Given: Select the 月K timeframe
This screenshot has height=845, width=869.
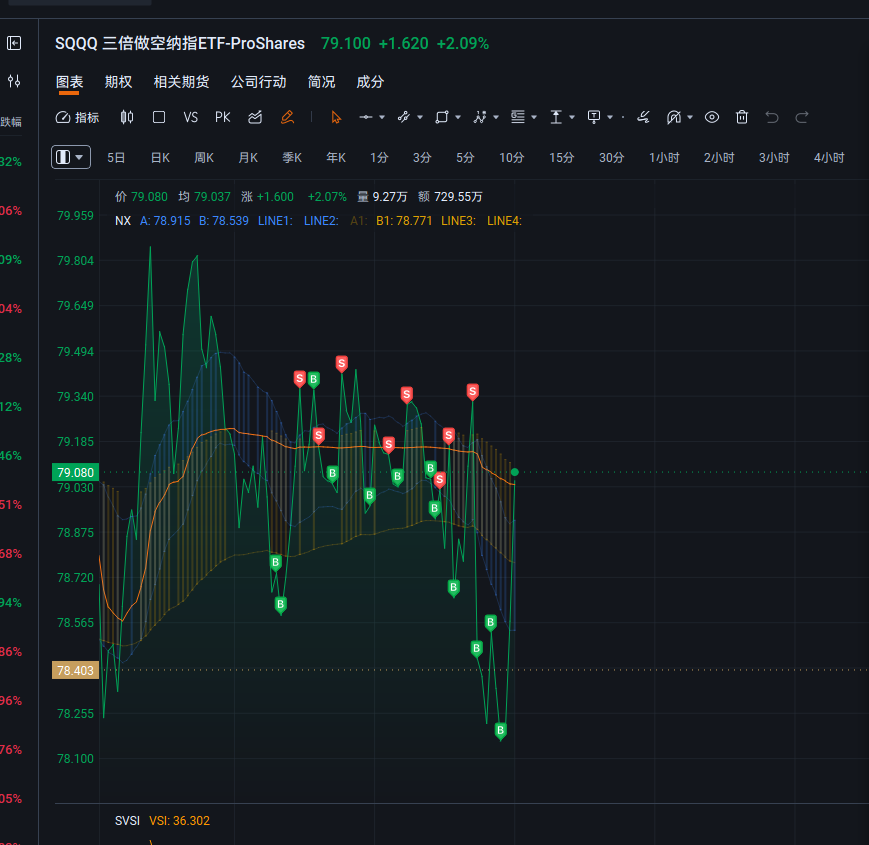Looking at the screenshot, I should [x=248, y=158].
